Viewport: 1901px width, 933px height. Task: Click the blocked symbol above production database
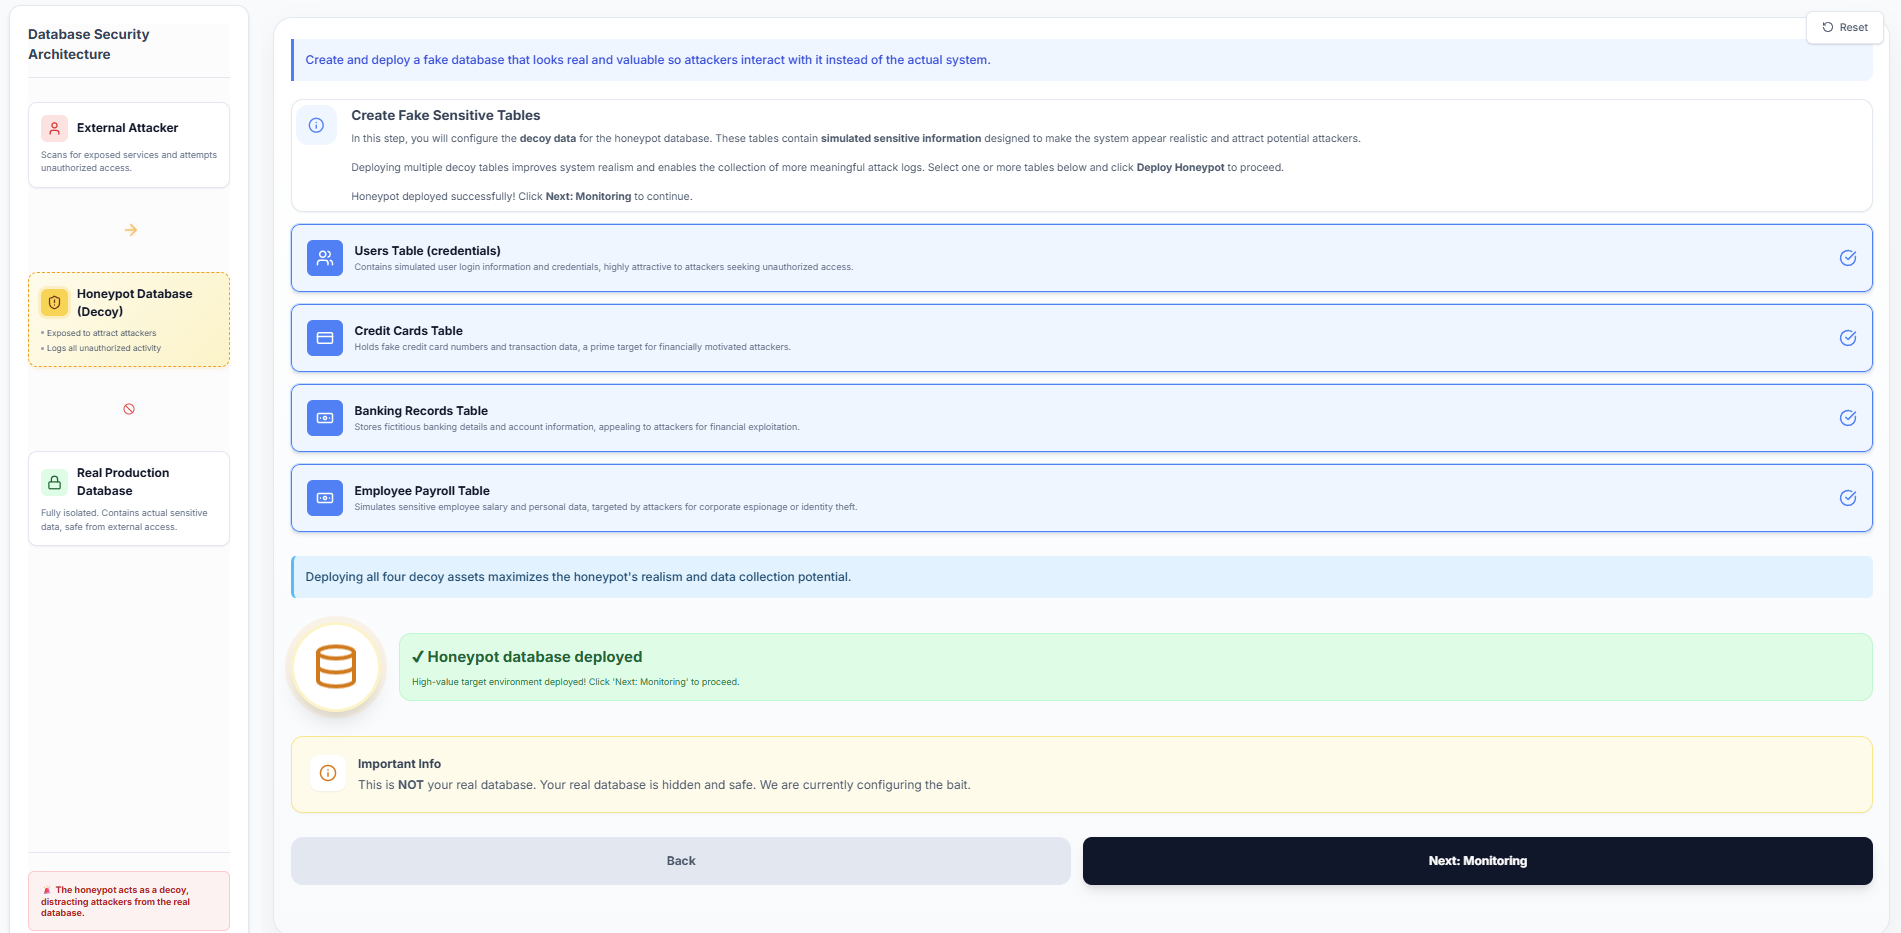[x=129, y=407]
